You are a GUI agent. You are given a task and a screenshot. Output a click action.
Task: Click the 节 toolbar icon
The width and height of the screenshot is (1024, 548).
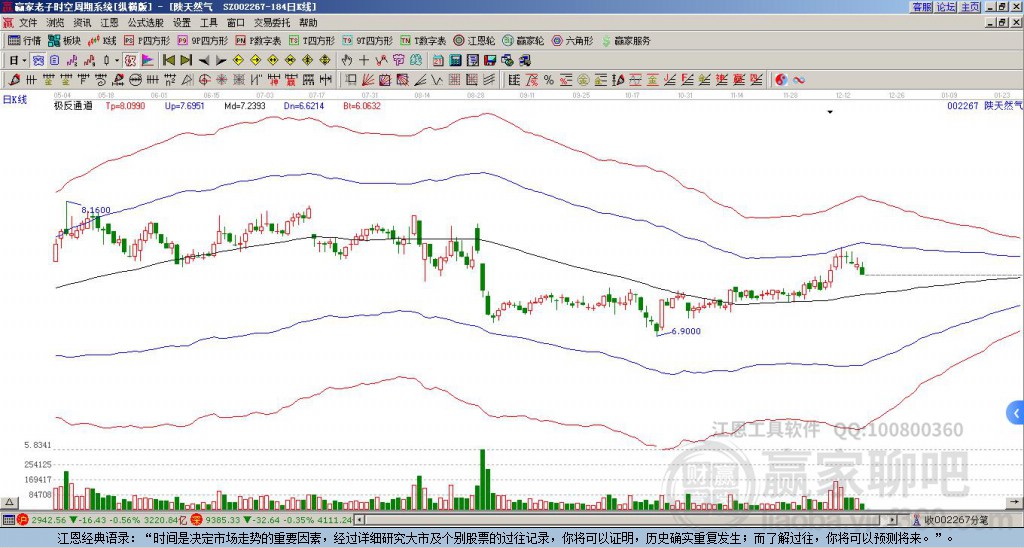[398, 60]
